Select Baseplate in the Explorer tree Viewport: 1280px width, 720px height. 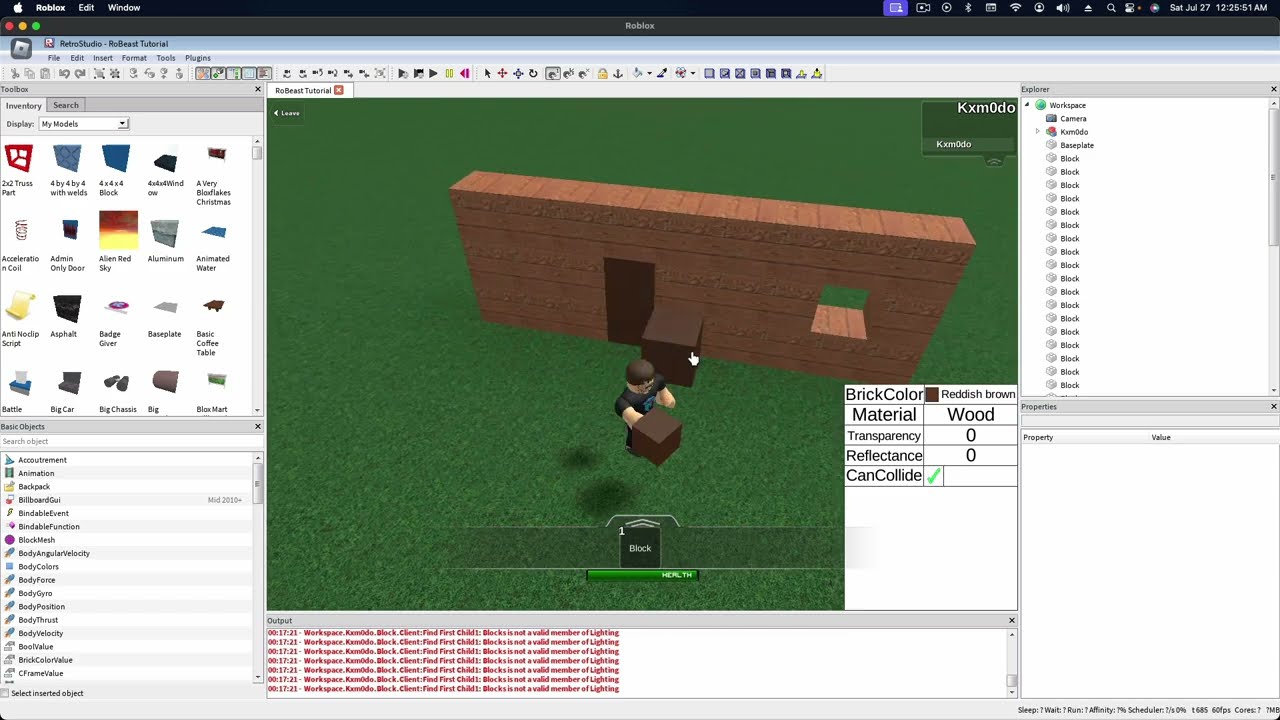(1077, 145)
